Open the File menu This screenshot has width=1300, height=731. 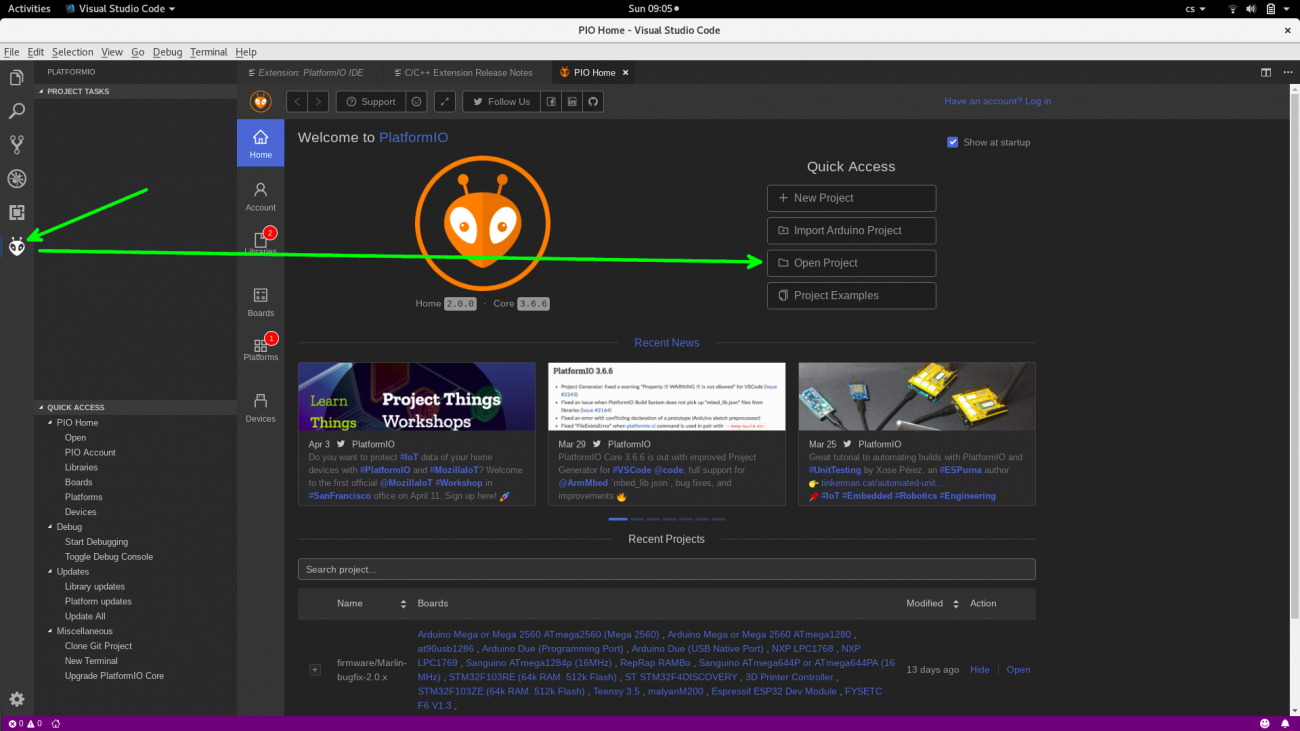point(11,52)
